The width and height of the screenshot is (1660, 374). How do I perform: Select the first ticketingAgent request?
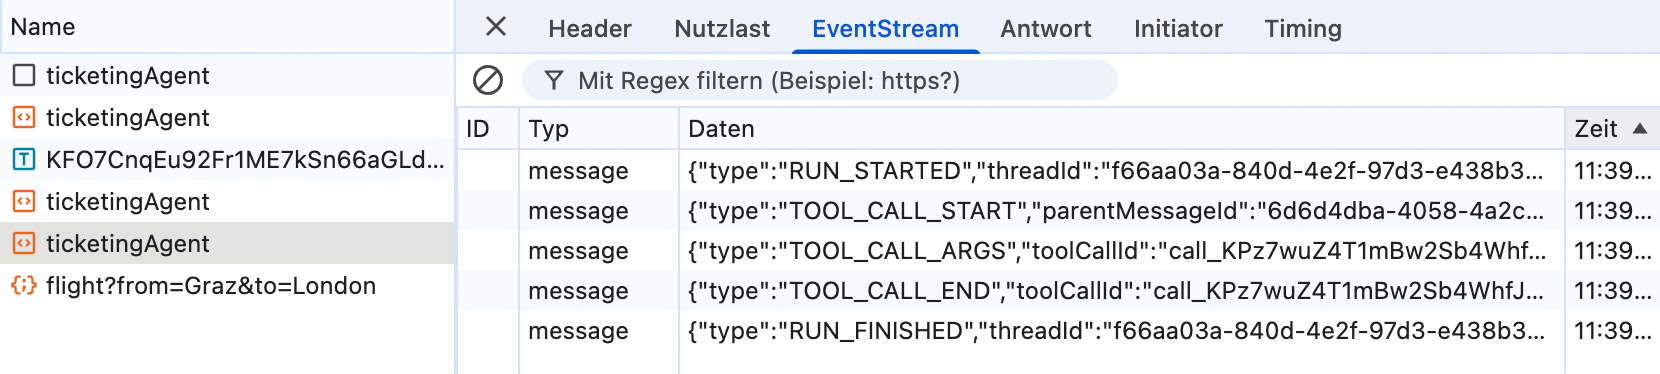(227, 75)
